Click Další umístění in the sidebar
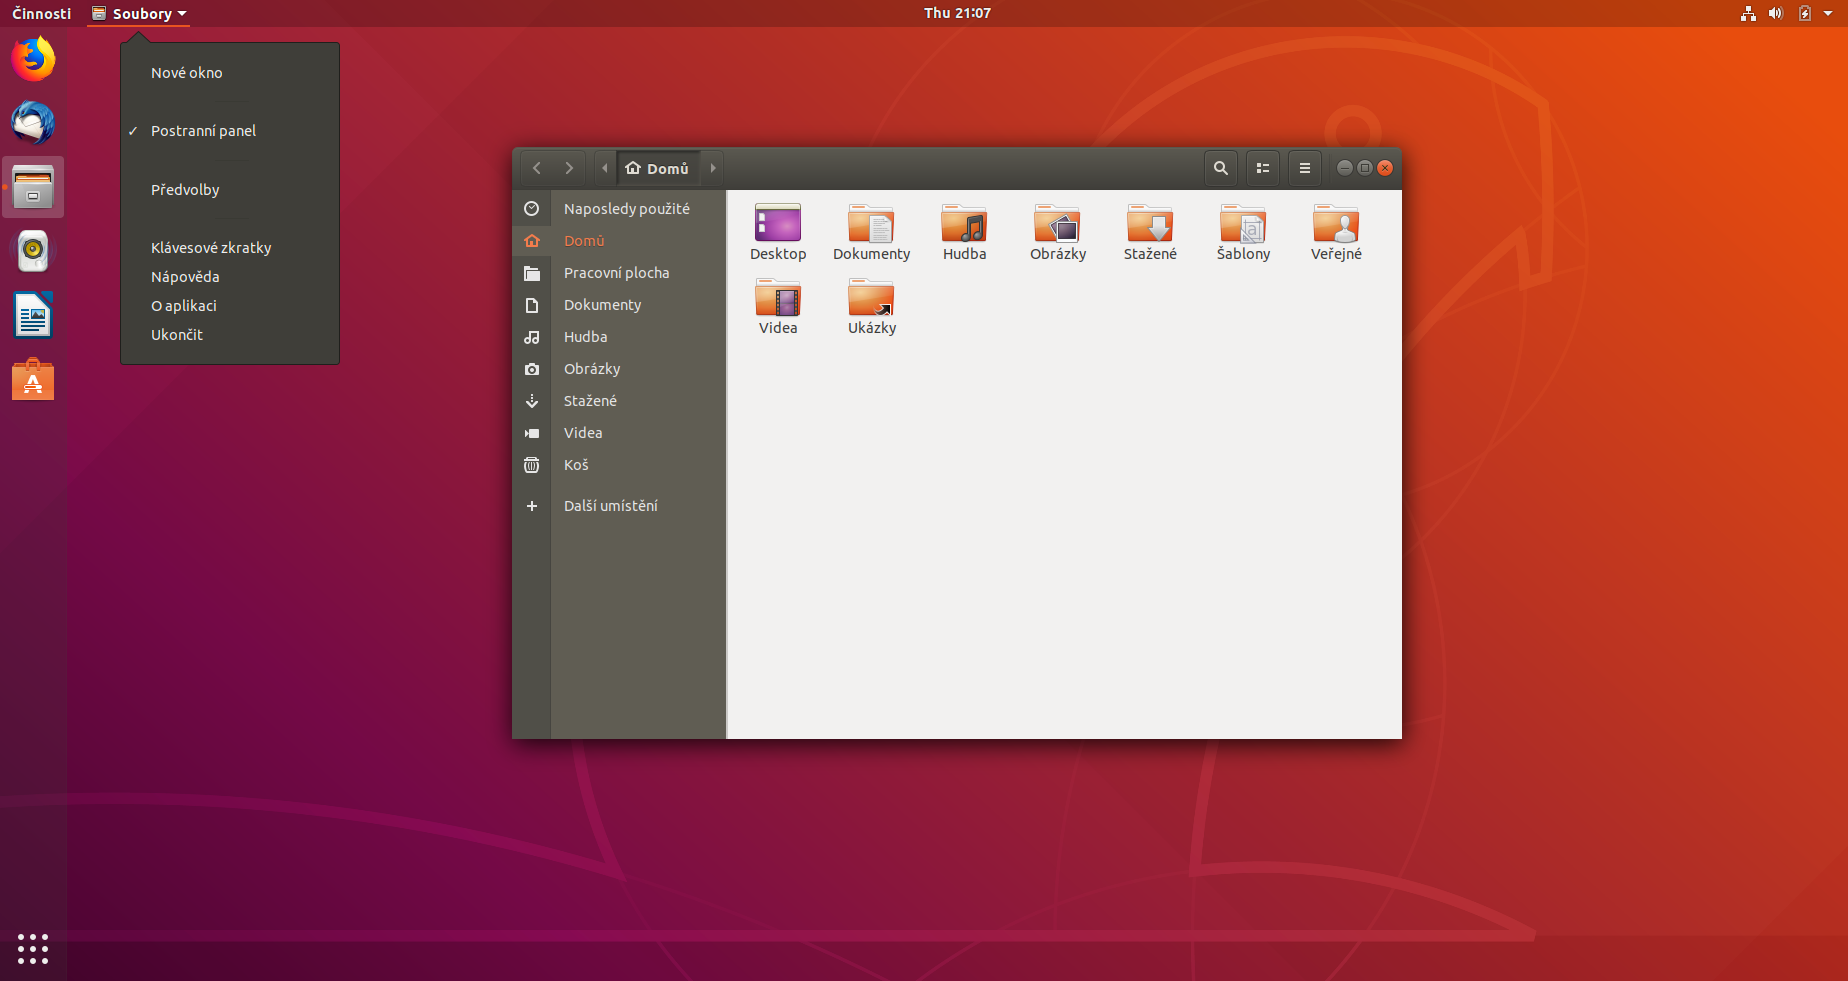Image resolution: width=1848 pixels, height=981 pixels. point(620,506)
